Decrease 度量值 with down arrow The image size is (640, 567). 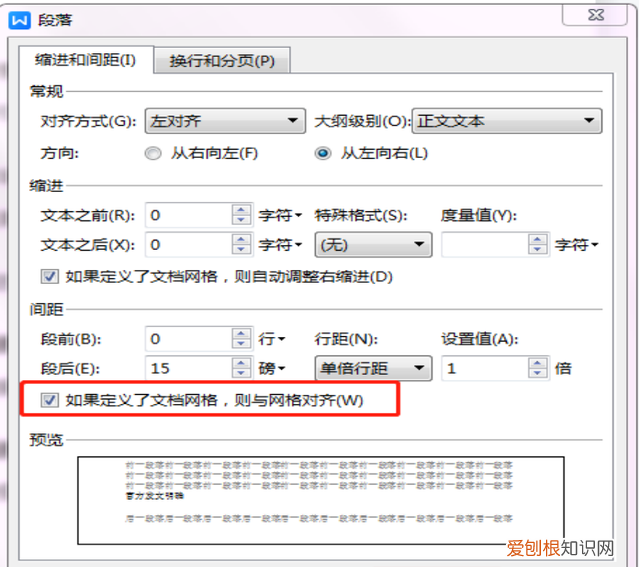point(538,250)
